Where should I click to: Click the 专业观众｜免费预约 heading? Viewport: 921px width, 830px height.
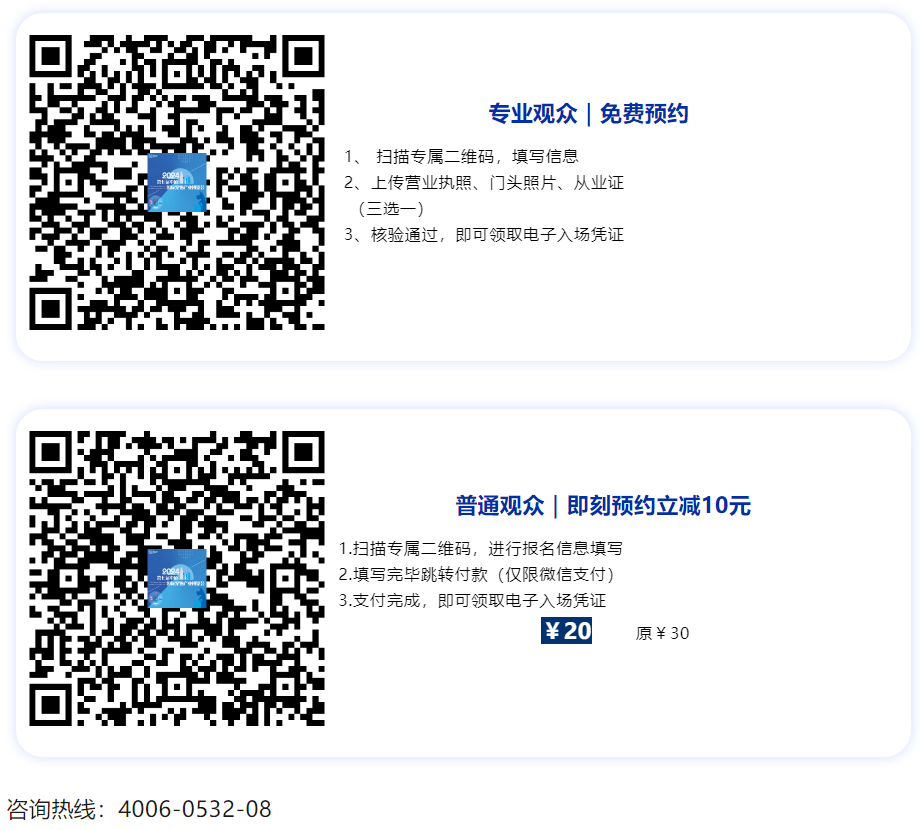[588, 113]
